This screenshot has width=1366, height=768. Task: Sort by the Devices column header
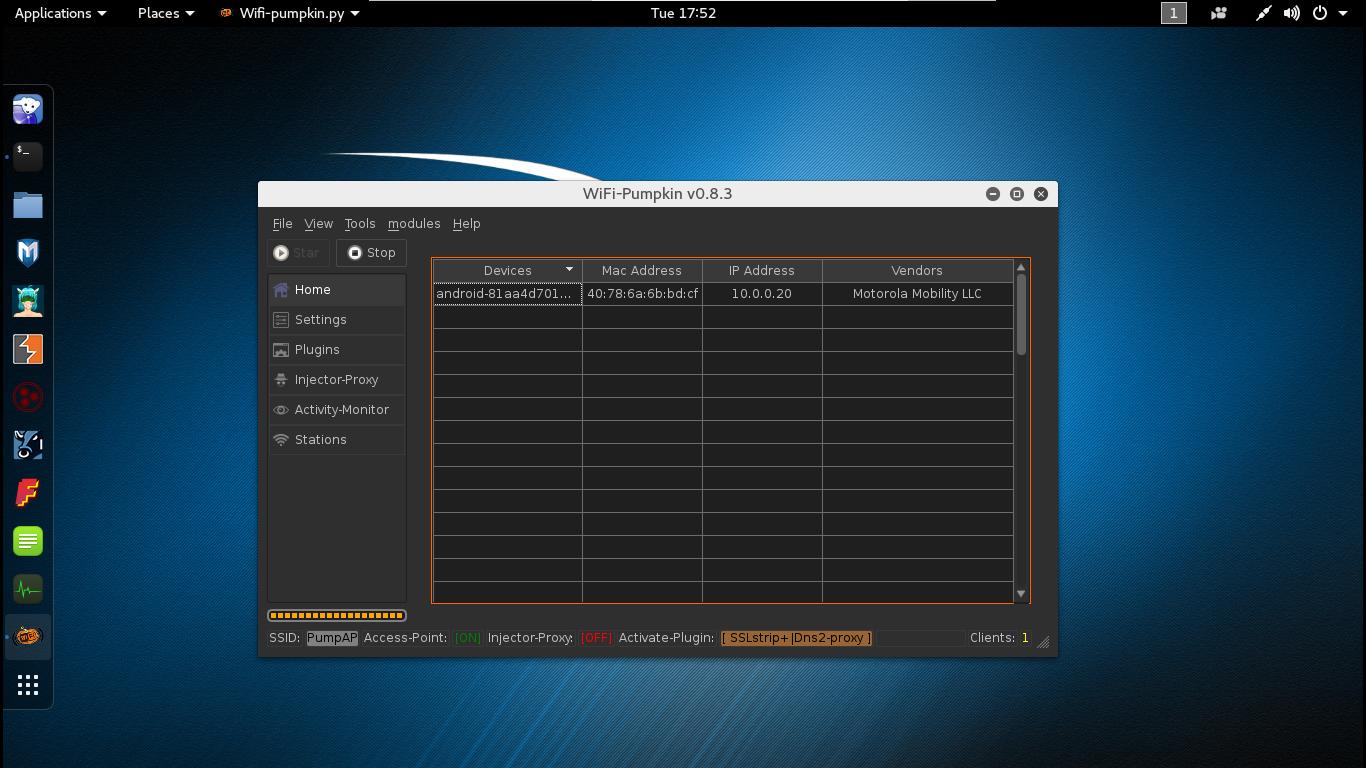click(x=507, y=271)
